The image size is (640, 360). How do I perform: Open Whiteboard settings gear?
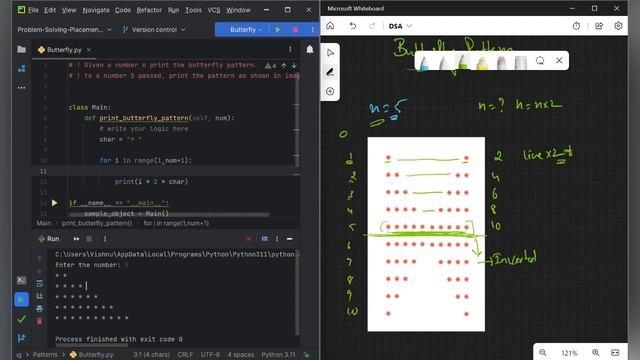618,26
